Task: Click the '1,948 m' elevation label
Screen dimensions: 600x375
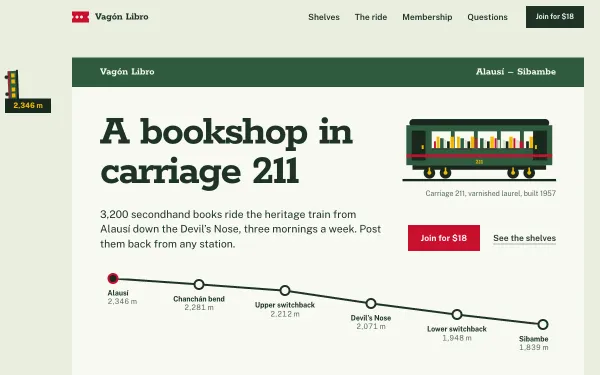Action: point(457,338)
